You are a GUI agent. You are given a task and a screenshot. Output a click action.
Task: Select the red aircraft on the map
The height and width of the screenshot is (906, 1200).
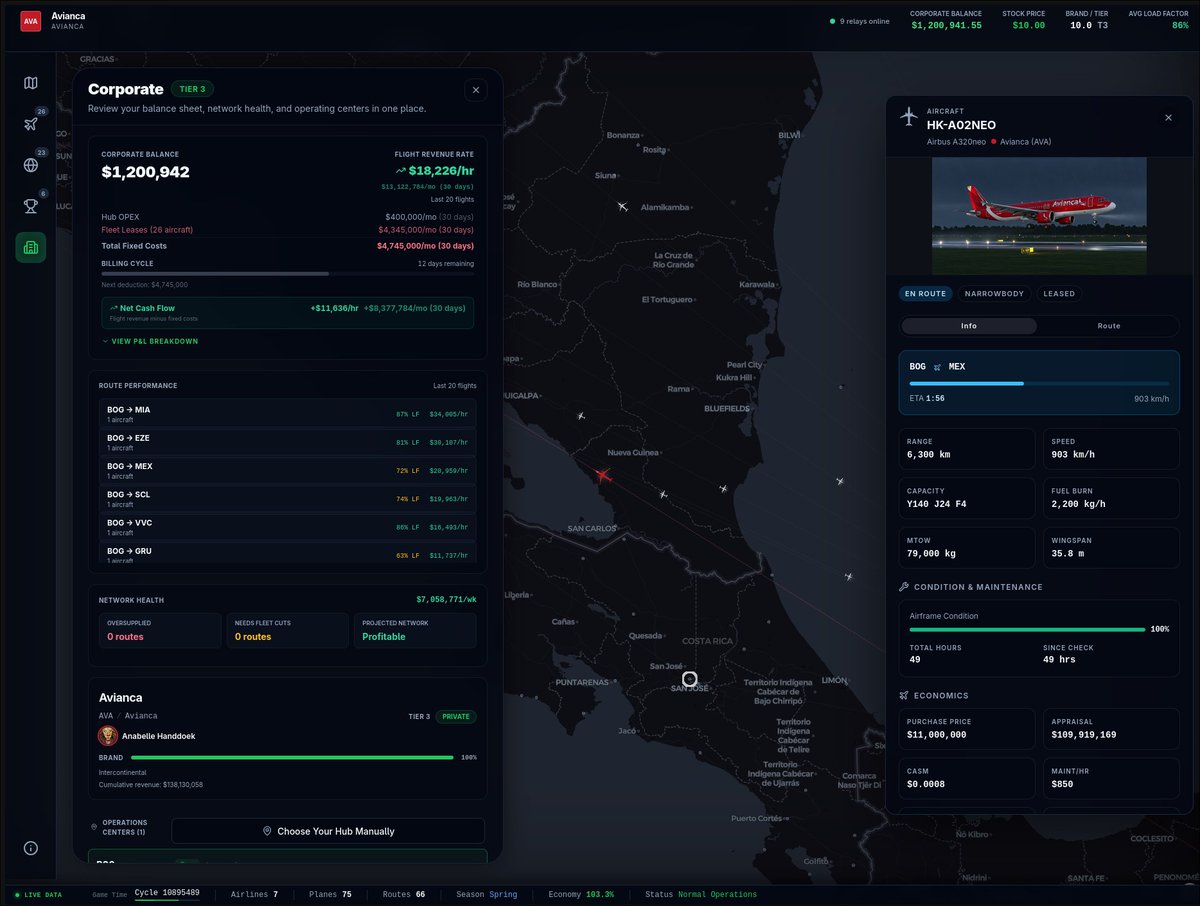click(x=602, y=476)
